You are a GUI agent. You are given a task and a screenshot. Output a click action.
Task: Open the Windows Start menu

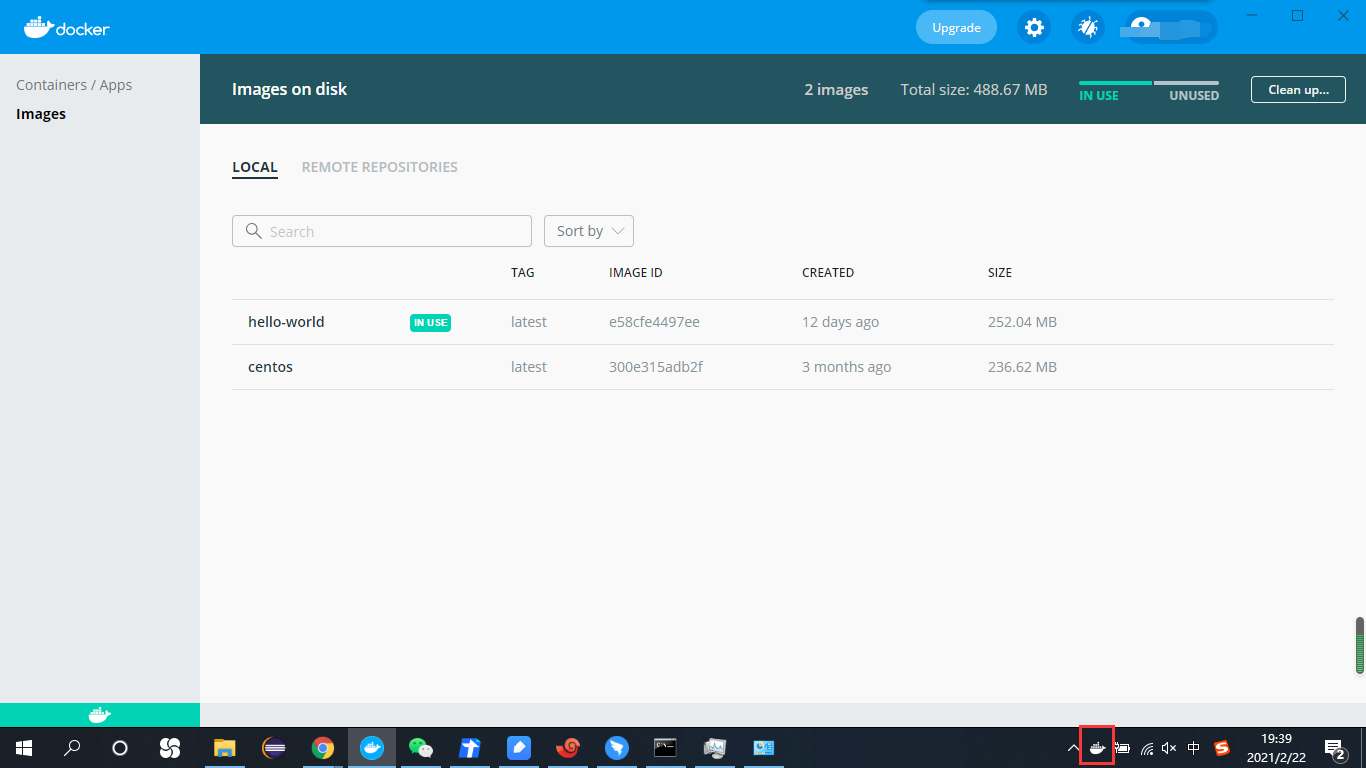[x=24, y=748]
